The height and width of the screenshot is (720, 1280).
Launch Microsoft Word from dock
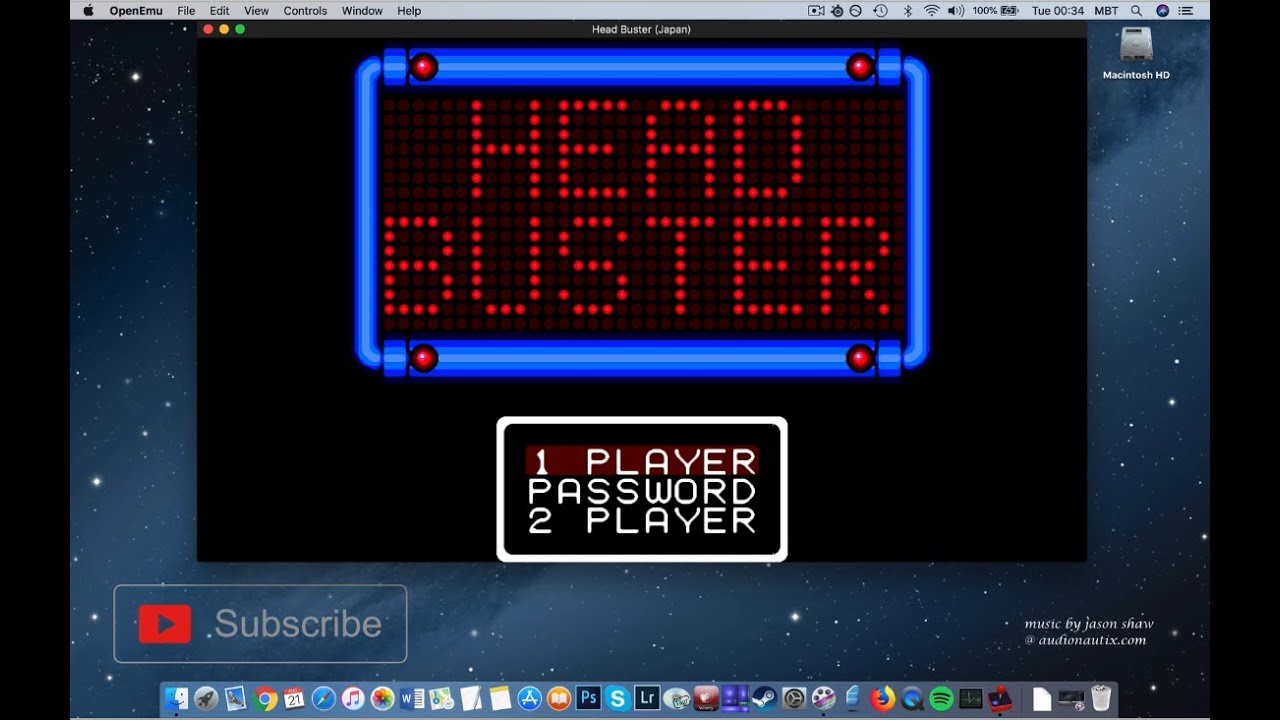(x=412, y=699)
